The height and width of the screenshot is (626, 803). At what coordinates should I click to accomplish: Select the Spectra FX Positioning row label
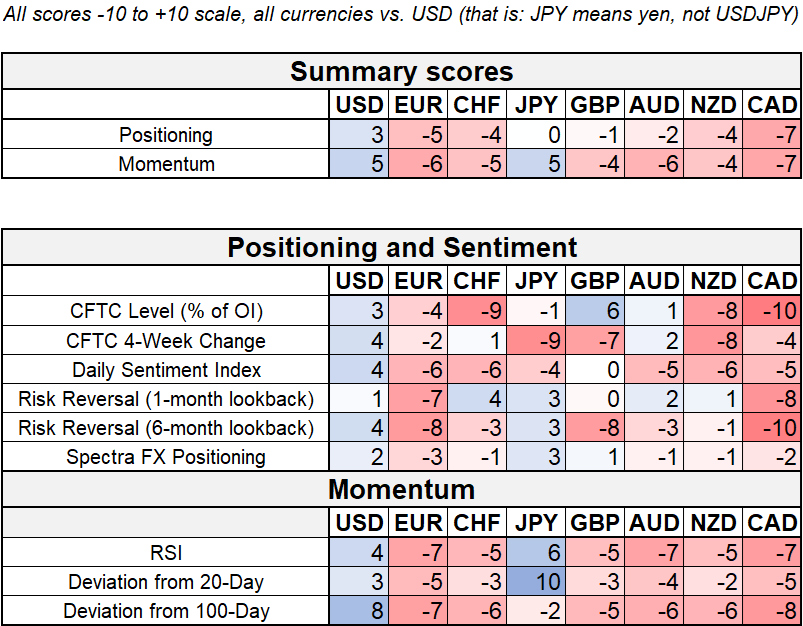[x=166, y=457]
